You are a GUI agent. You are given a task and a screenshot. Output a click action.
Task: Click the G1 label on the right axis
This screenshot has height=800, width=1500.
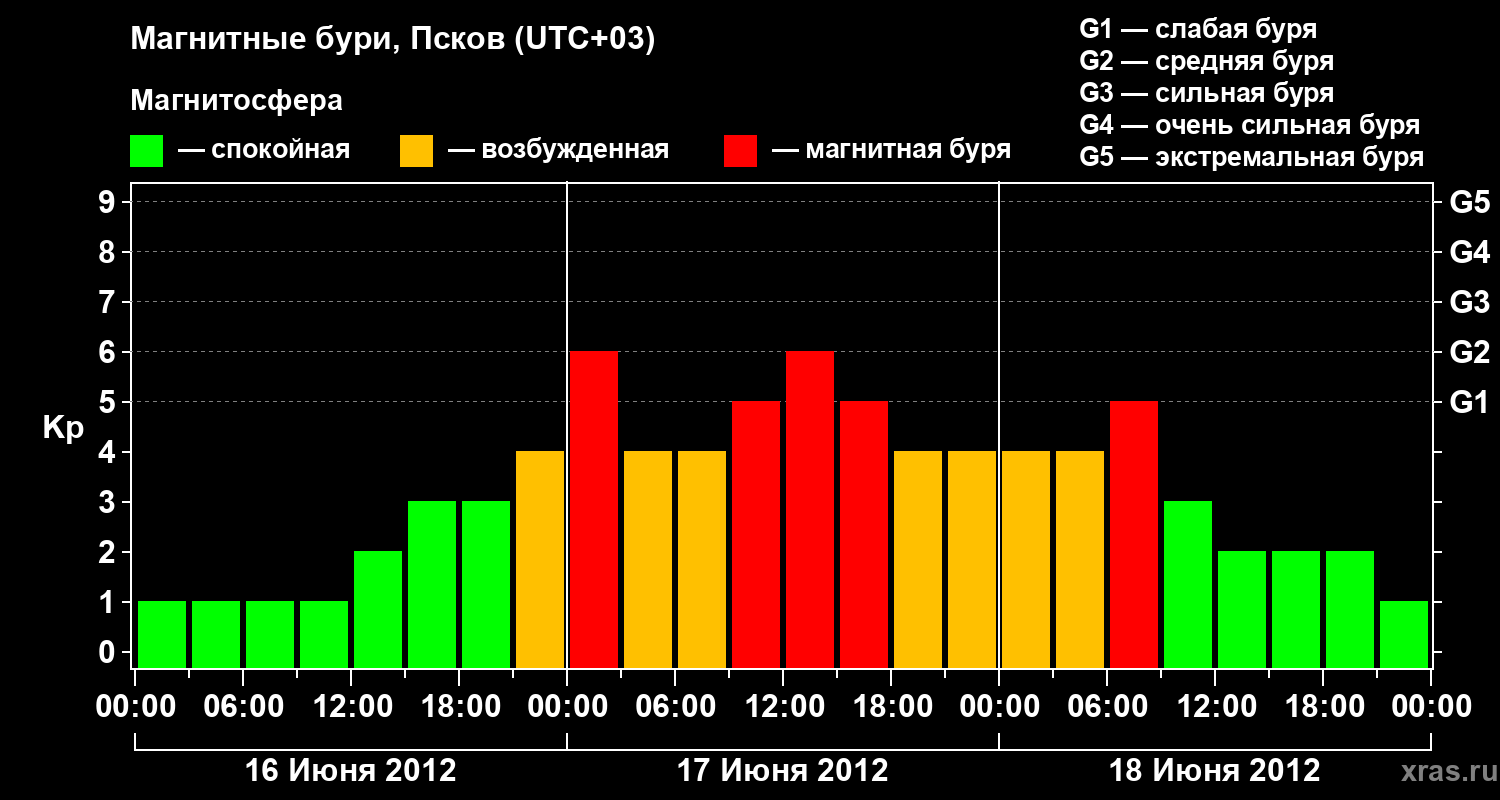pyautogui.click(x=1469, y=402)
